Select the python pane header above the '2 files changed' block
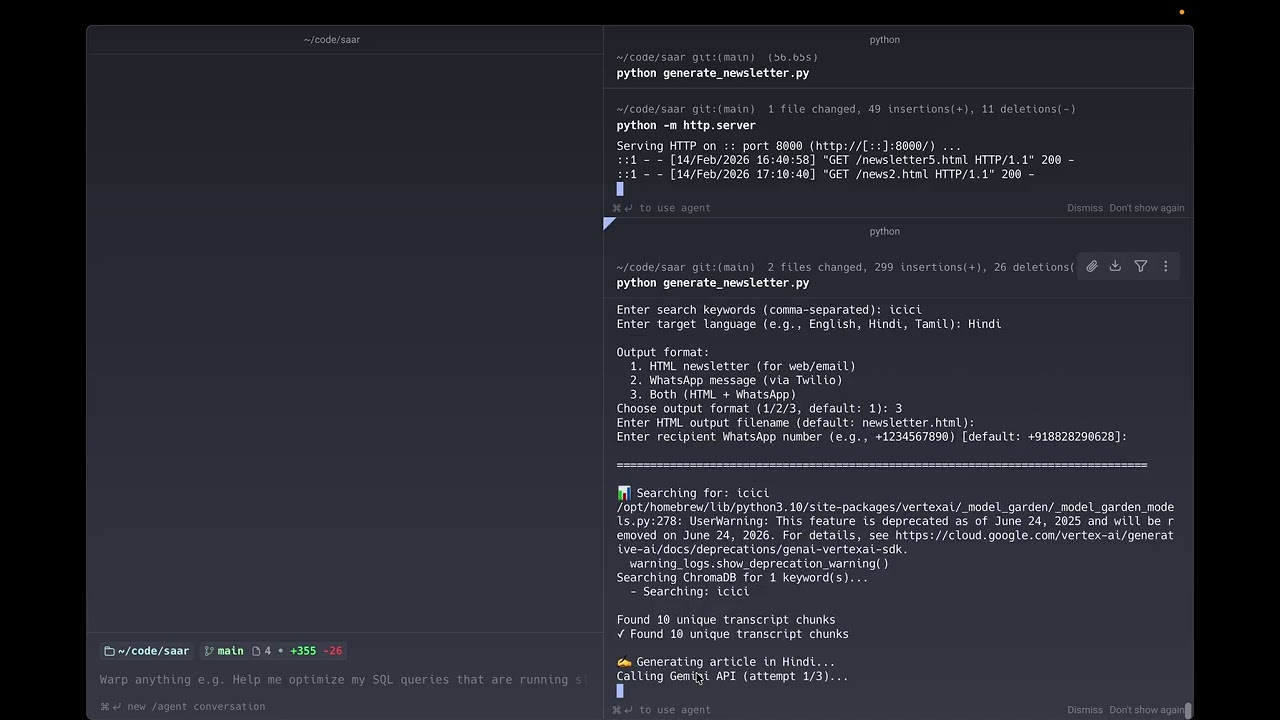Screen dimensions: 1280x720 tap(885, 231)
